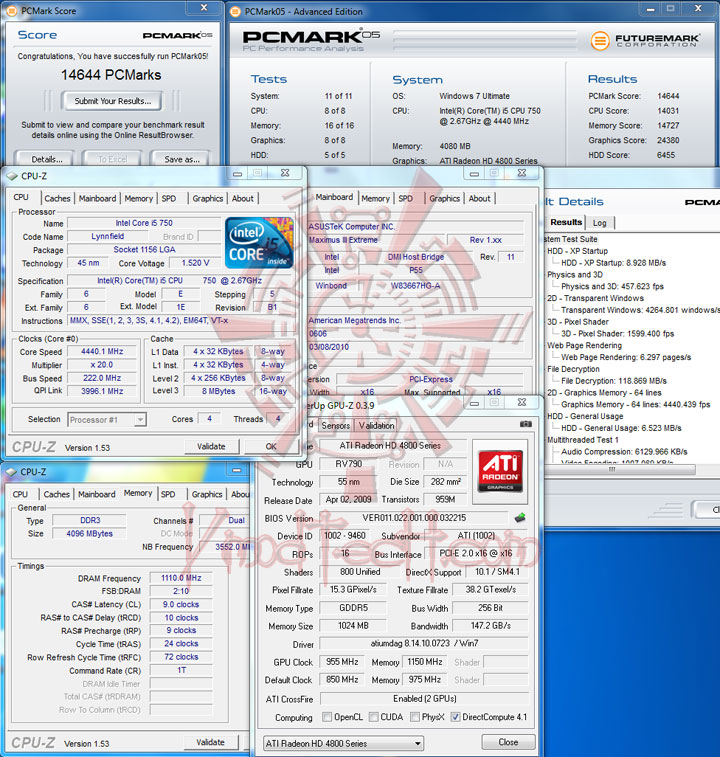Open the Sensors tab in GPU-Z
This screenshot has height=757, width=720.
336,425
